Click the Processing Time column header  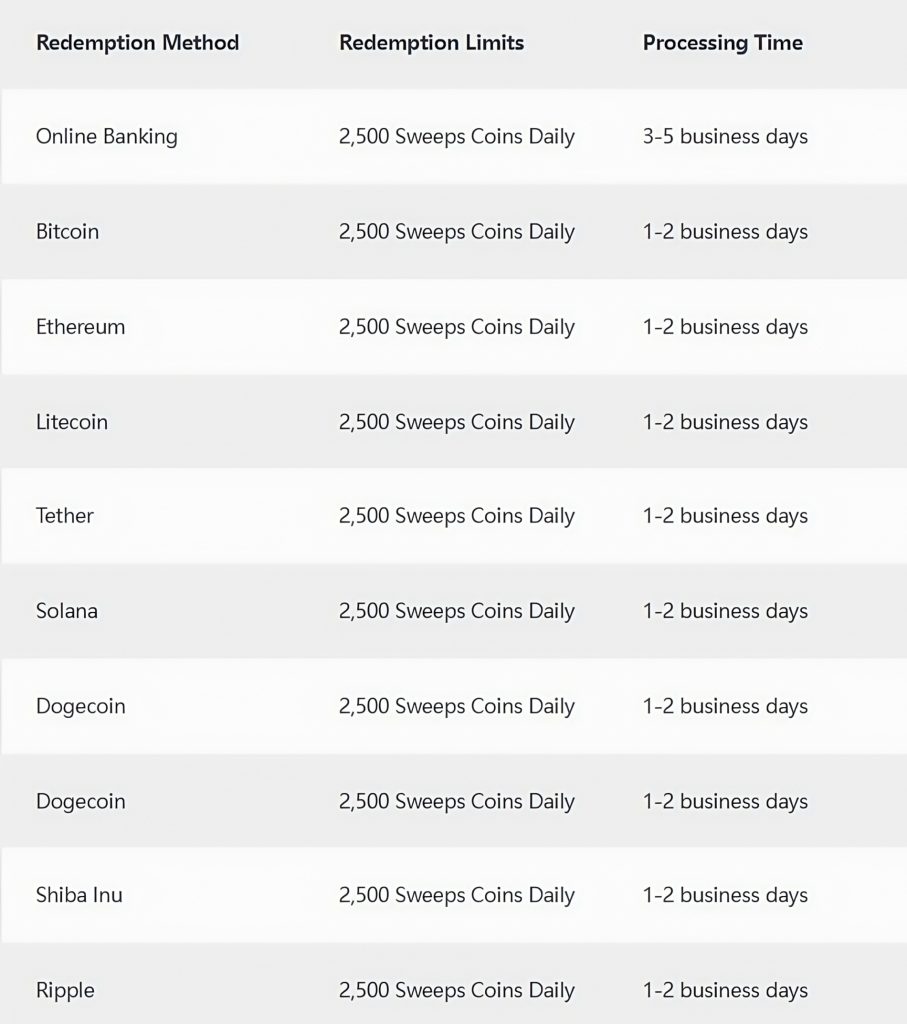(x=723, y=43)
